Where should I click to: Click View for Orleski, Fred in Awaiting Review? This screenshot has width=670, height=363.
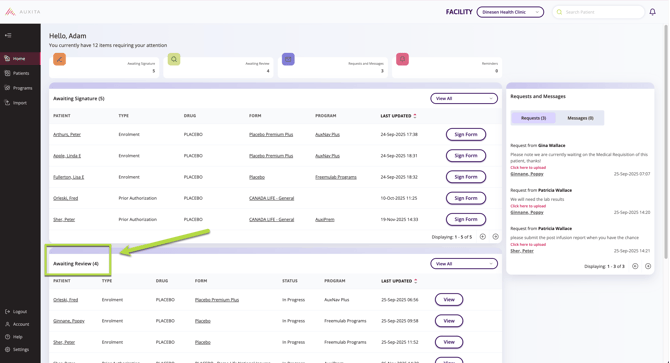pos(449,300)
